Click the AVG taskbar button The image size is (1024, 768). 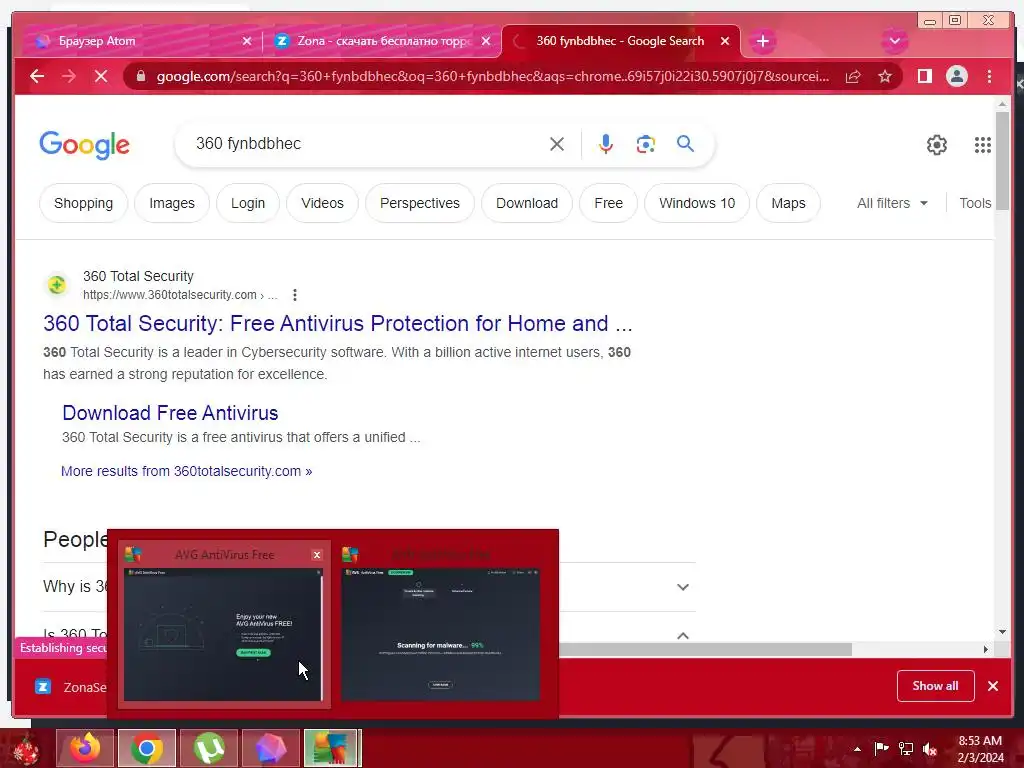332,748
